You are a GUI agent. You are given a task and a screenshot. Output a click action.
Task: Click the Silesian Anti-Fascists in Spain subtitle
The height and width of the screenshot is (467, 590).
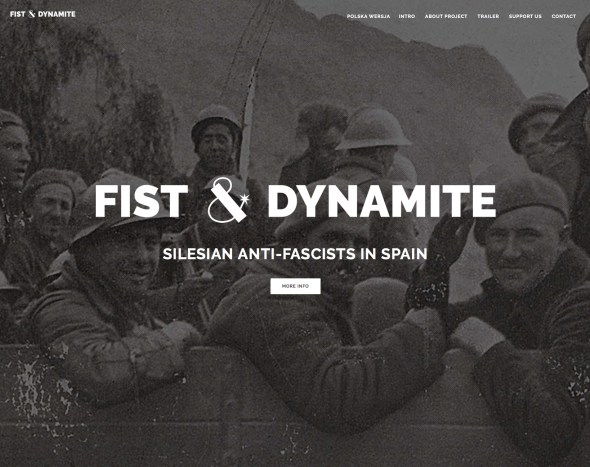(295, 254)
